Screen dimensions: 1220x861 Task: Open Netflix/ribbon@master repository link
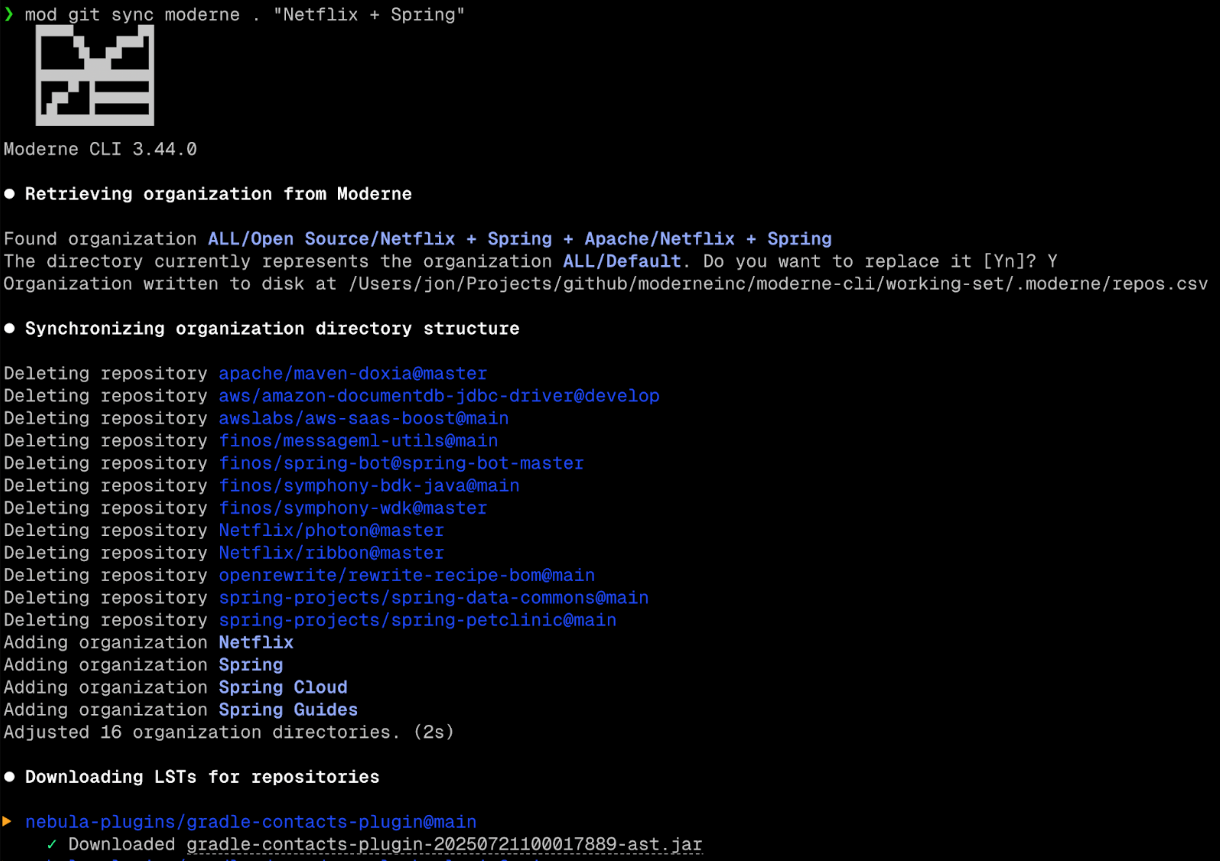[x=331, y=553]
